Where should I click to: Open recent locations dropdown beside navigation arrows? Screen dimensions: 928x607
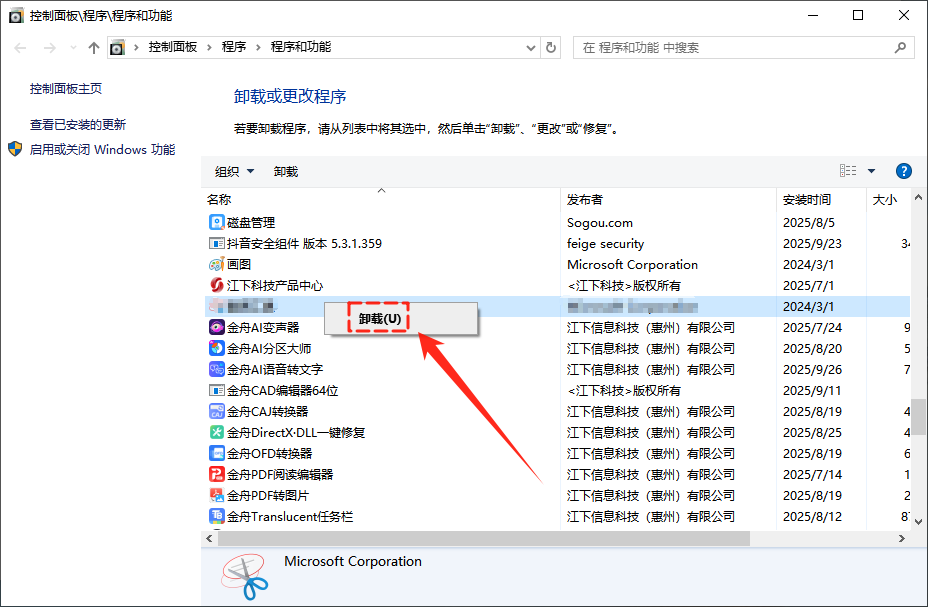coord(72,47)
